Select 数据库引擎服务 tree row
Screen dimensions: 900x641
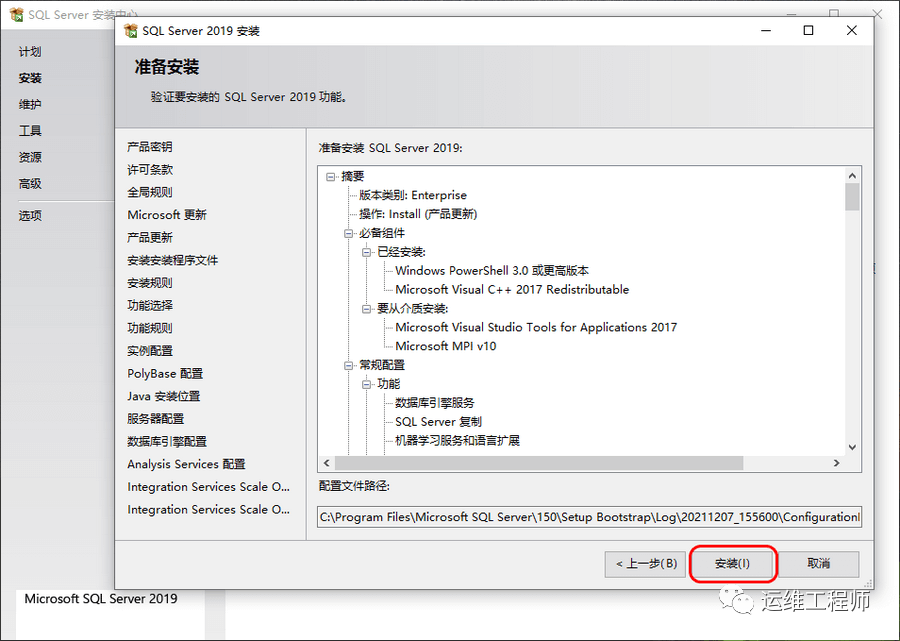435,403
